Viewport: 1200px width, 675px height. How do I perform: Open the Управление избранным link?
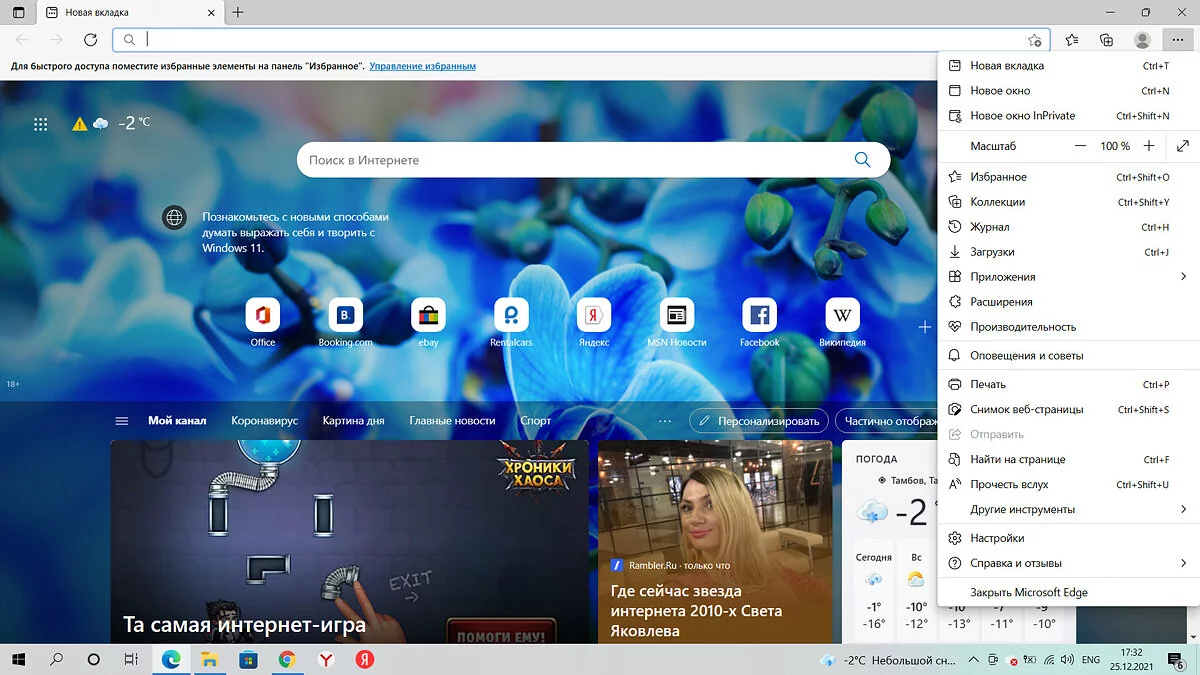coord(422,66)
